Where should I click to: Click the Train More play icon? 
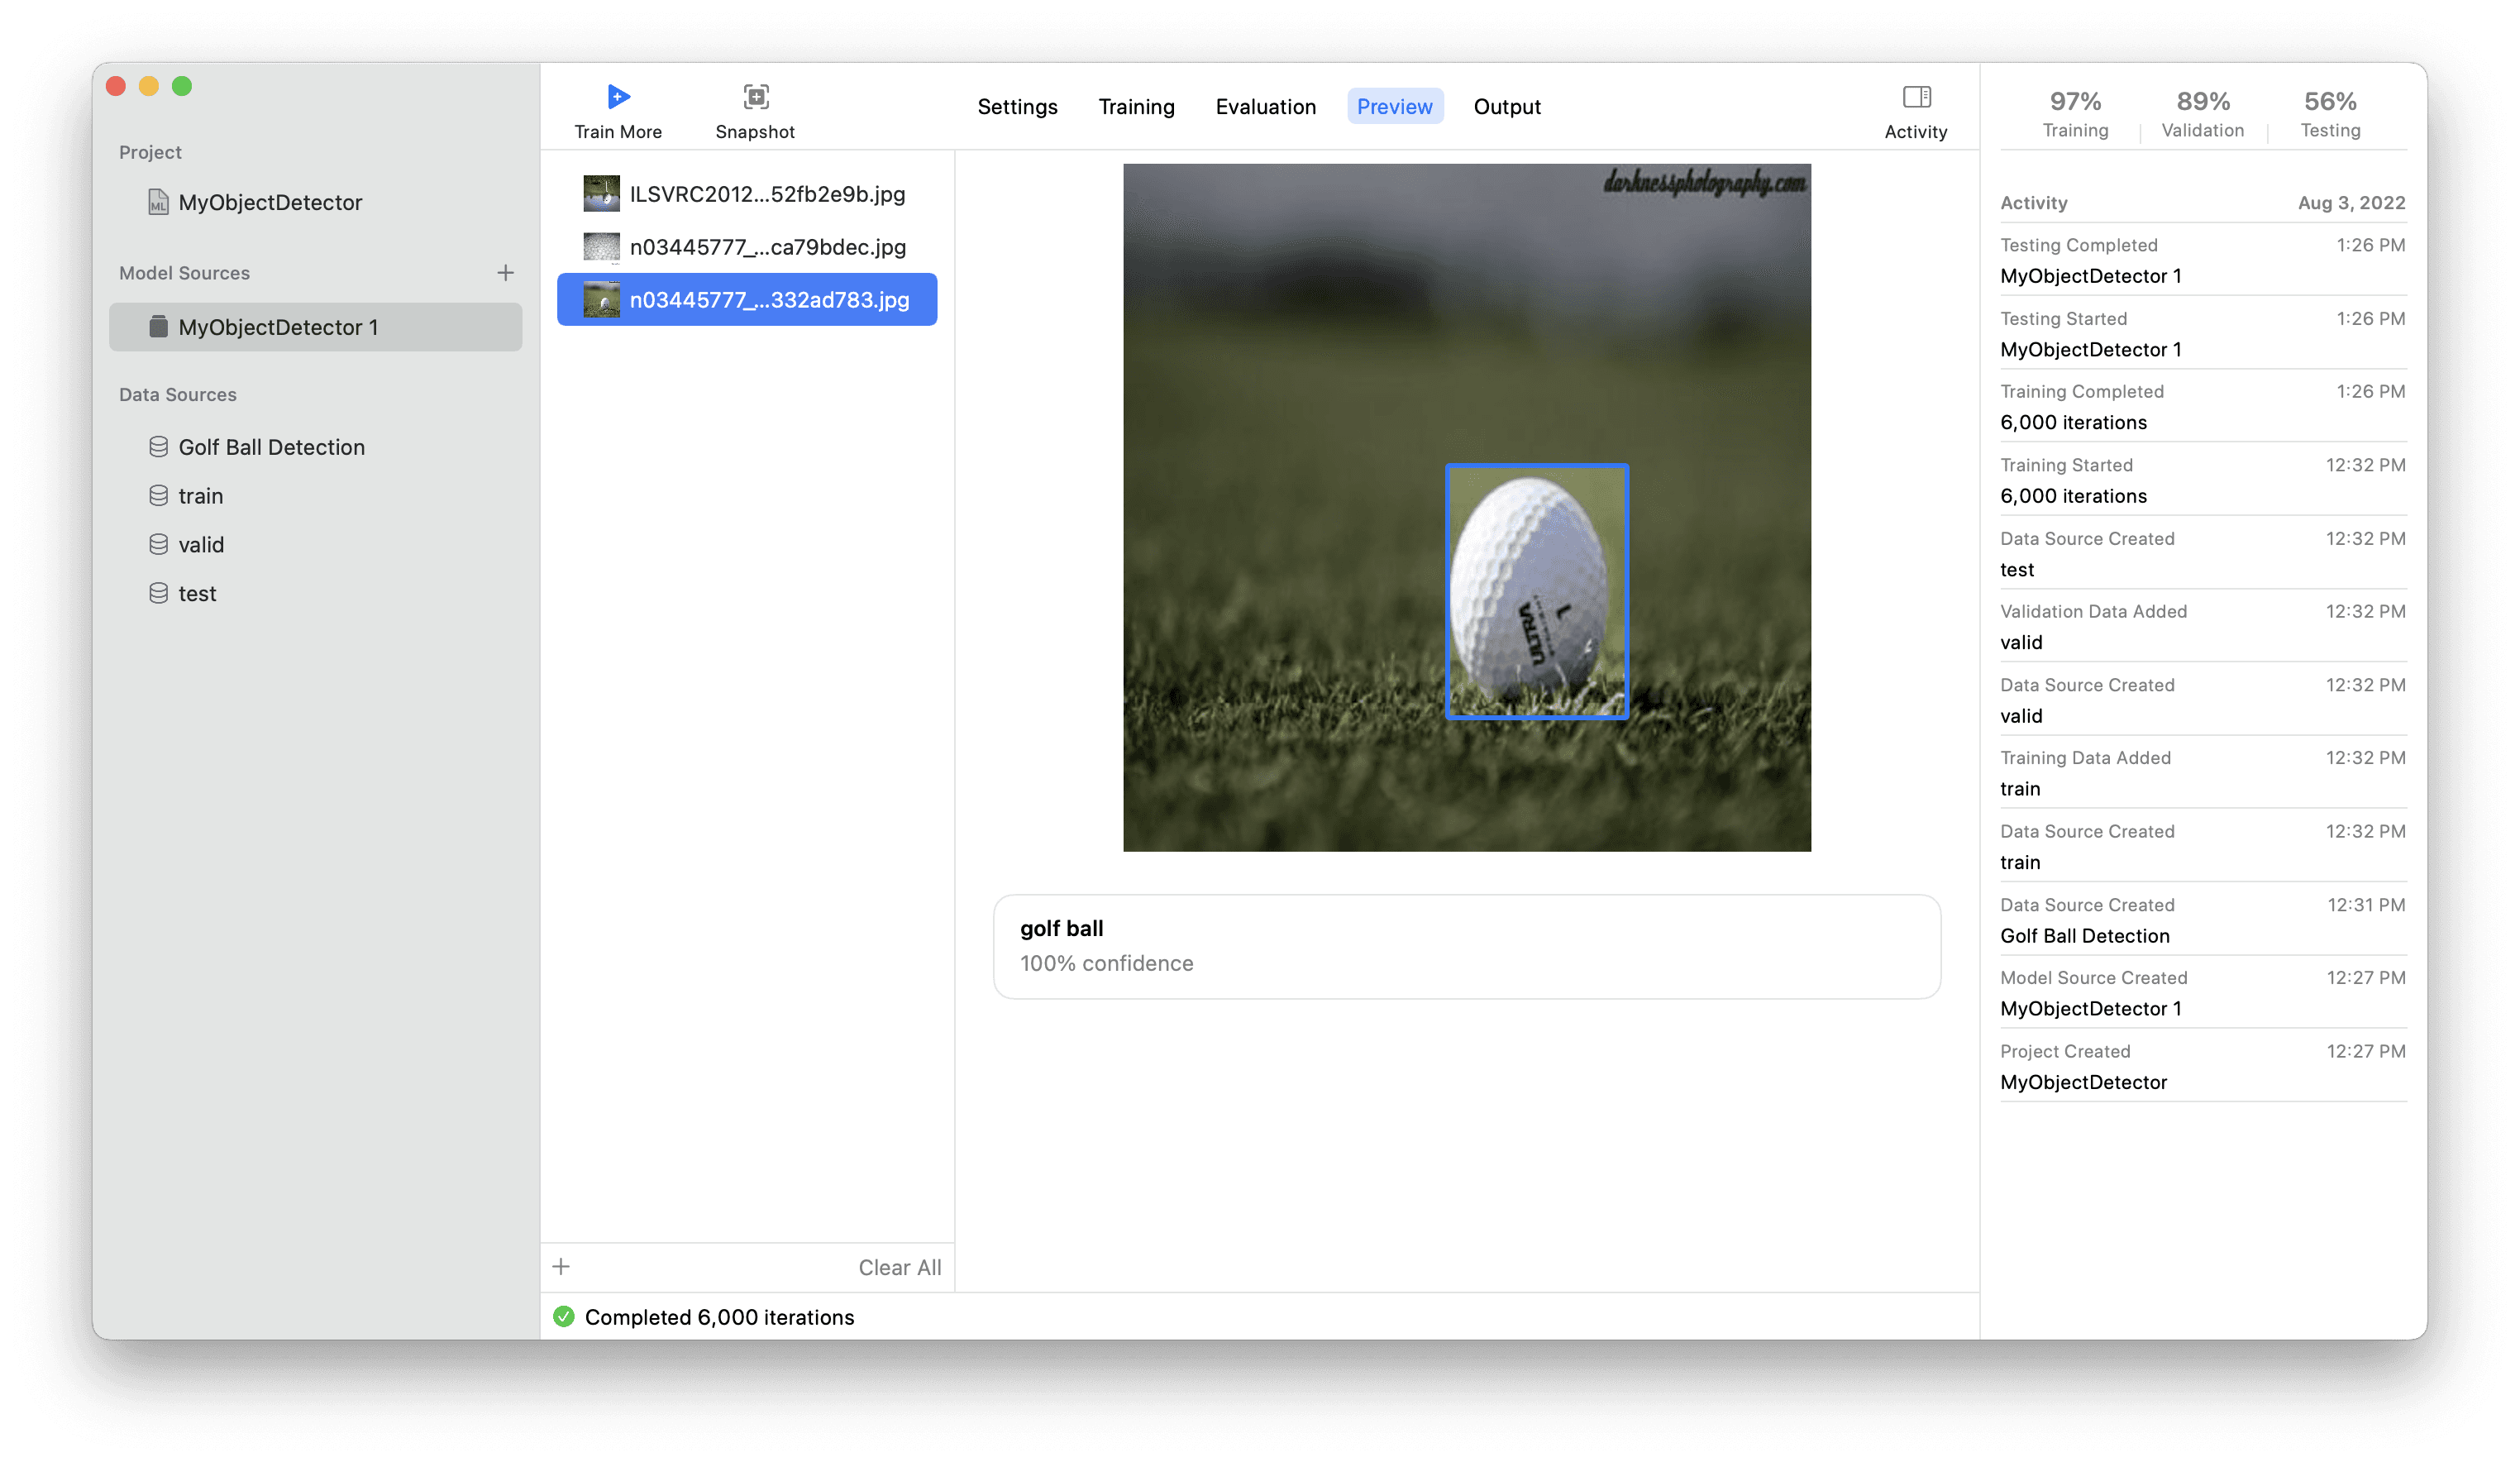click(x=618, y=97)
